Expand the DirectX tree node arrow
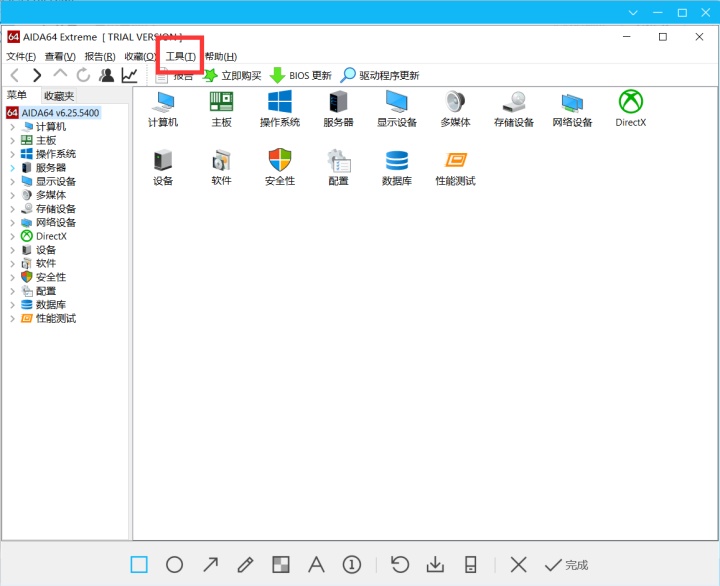Screen dimensions: 720x586 pos(12,237)
